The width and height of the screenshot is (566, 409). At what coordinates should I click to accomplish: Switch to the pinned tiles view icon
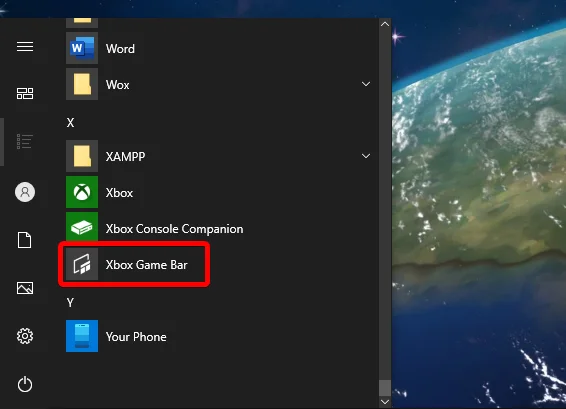(25, 93)
